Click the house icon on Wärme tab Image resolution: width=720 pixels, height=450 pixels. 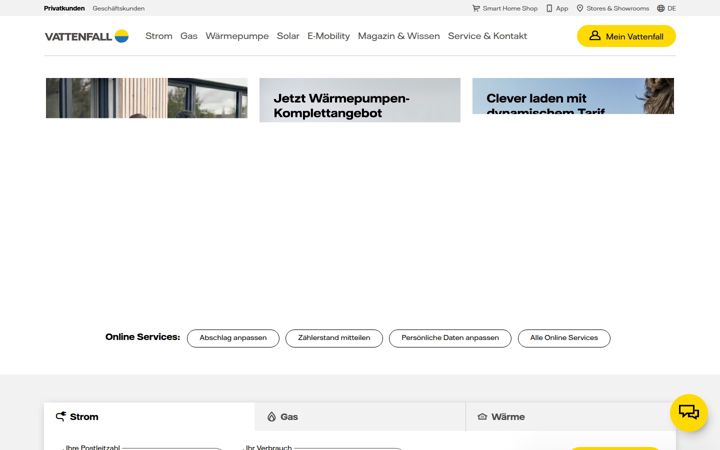(x=482, y=416)
